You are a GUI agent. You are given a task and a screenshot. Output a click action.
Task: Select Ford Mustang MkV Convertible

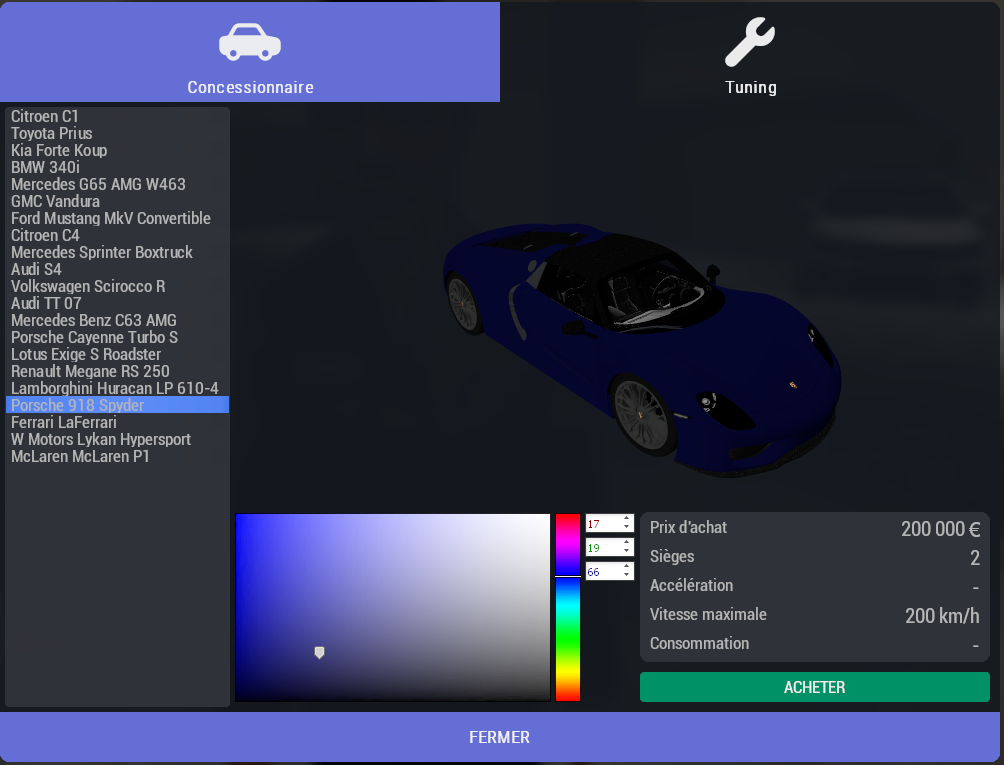[117, 218]
